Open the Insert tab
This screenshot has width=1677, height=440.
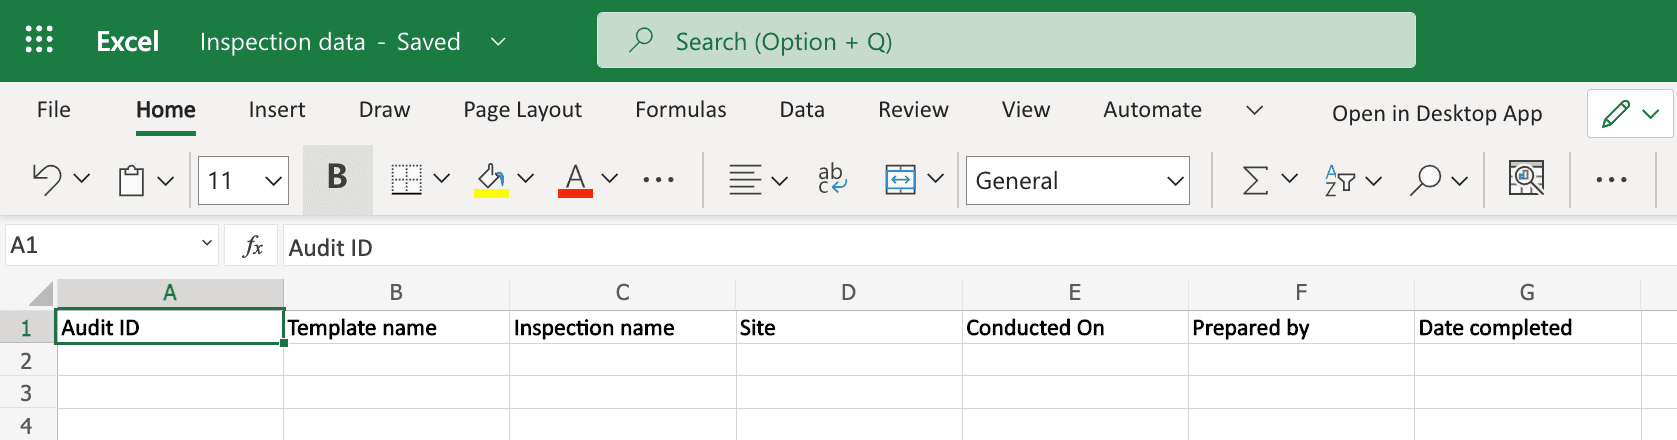tap(277, 110)
